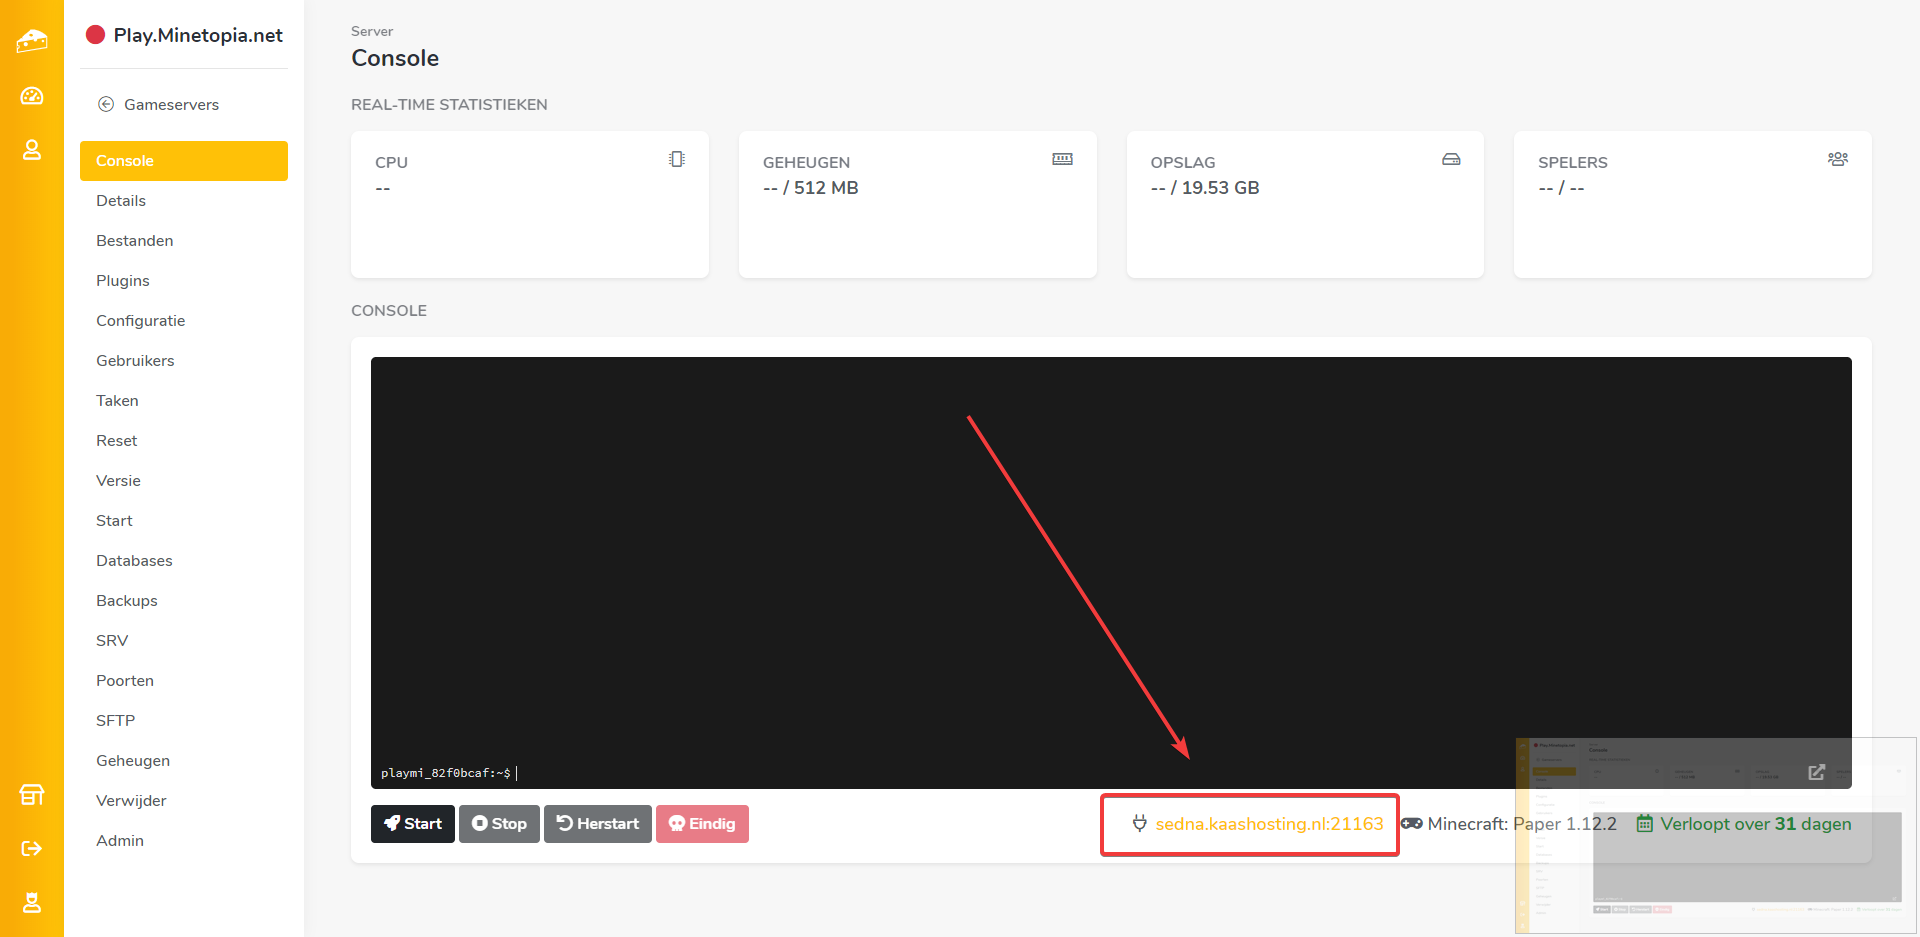Click the sedna.kaashosting.nl:21163 address link

[1269, 824]
